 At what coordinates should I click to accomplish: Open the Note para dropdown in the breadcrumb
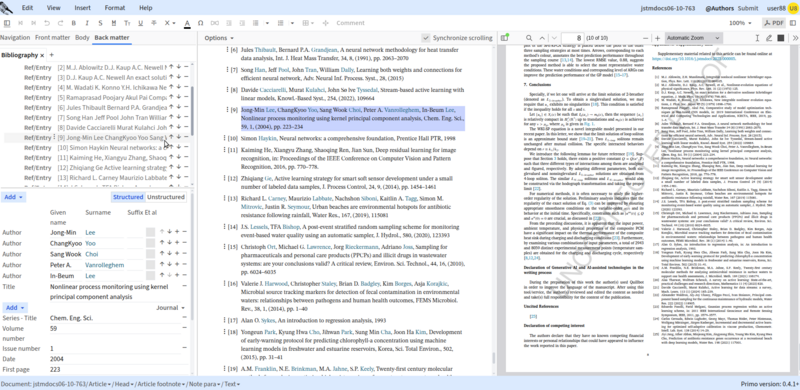coord(205,384)
